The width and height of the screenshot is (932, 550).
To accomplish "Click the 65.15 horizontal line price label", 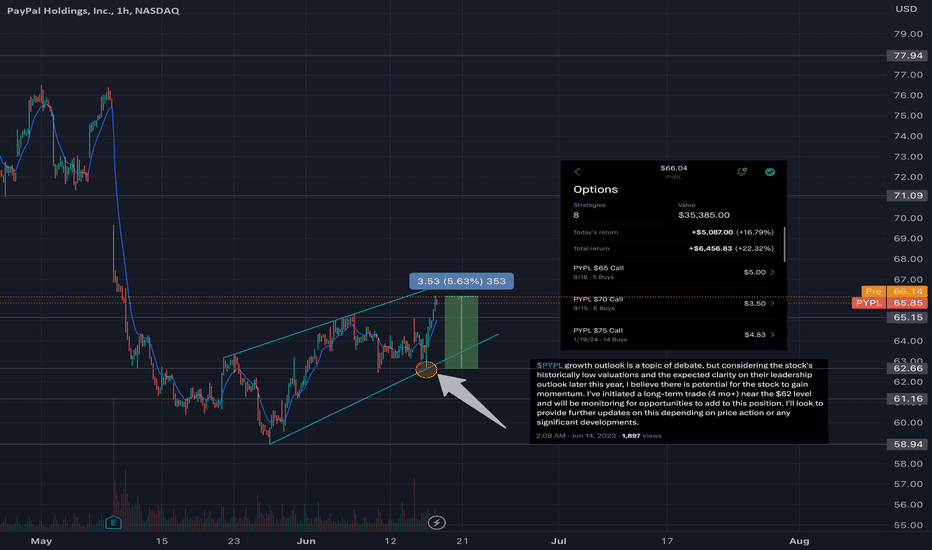I will 907,318.
